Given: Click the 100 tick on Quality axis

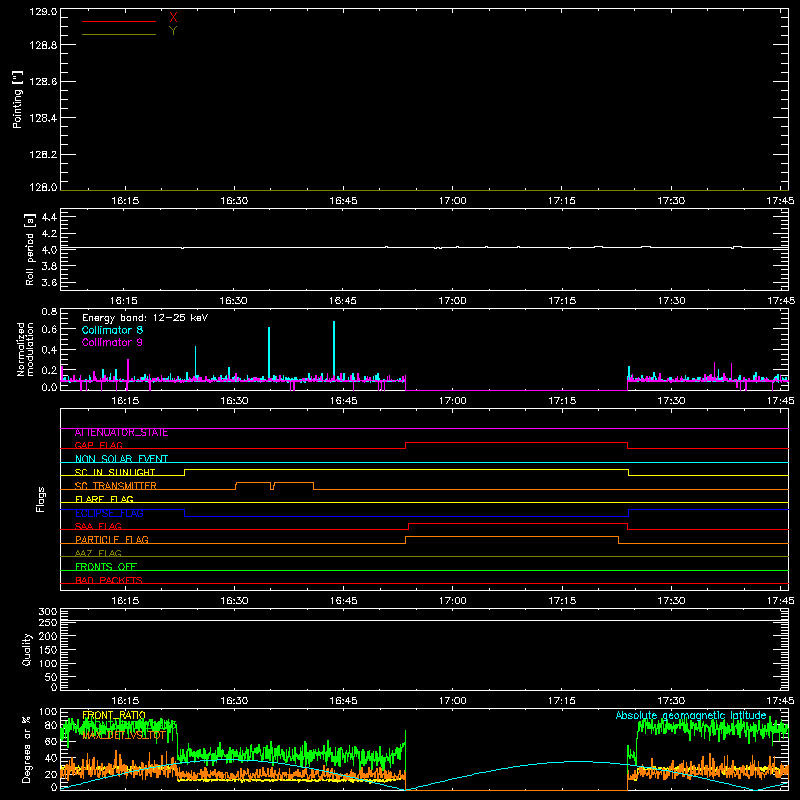Looking at the screenshot, I should coord(47,663).
